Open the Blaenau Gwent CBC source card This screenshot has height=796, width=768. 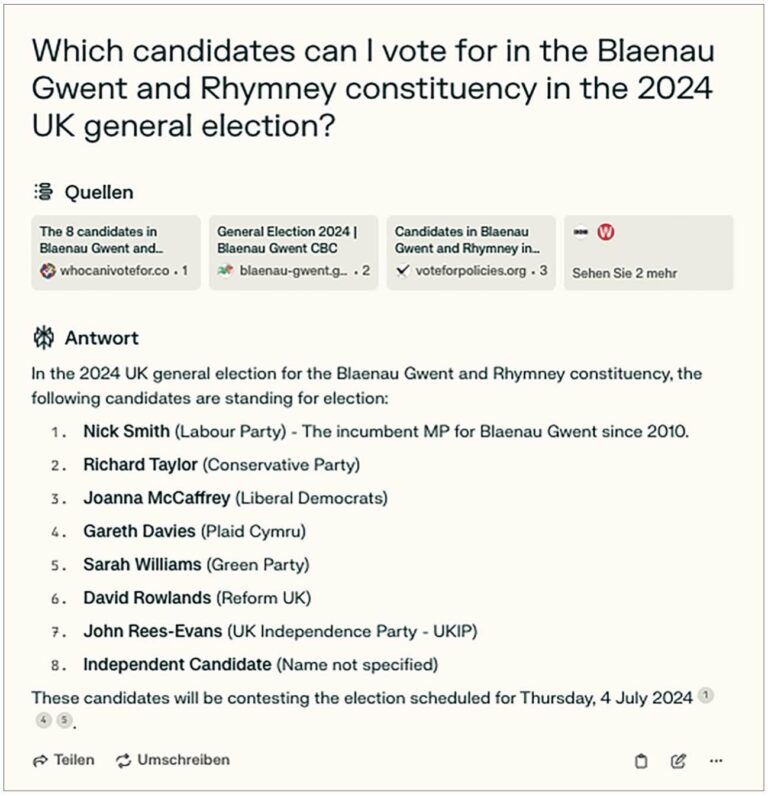(x=293, y=252)
